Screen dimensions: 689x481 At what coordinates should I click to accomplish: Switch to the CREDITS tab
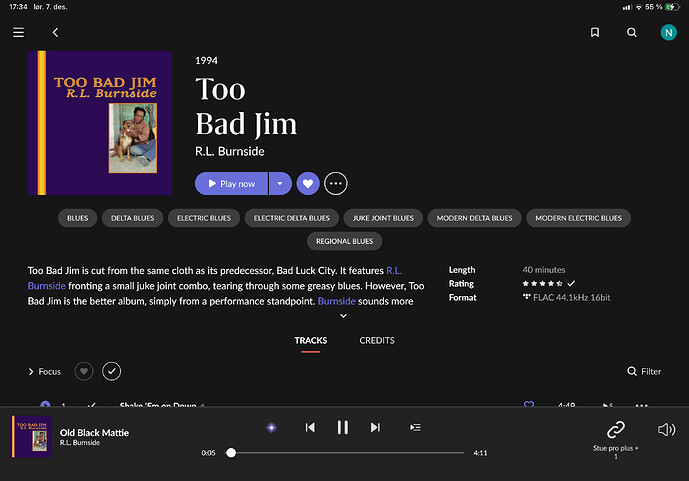pos(377,340)
